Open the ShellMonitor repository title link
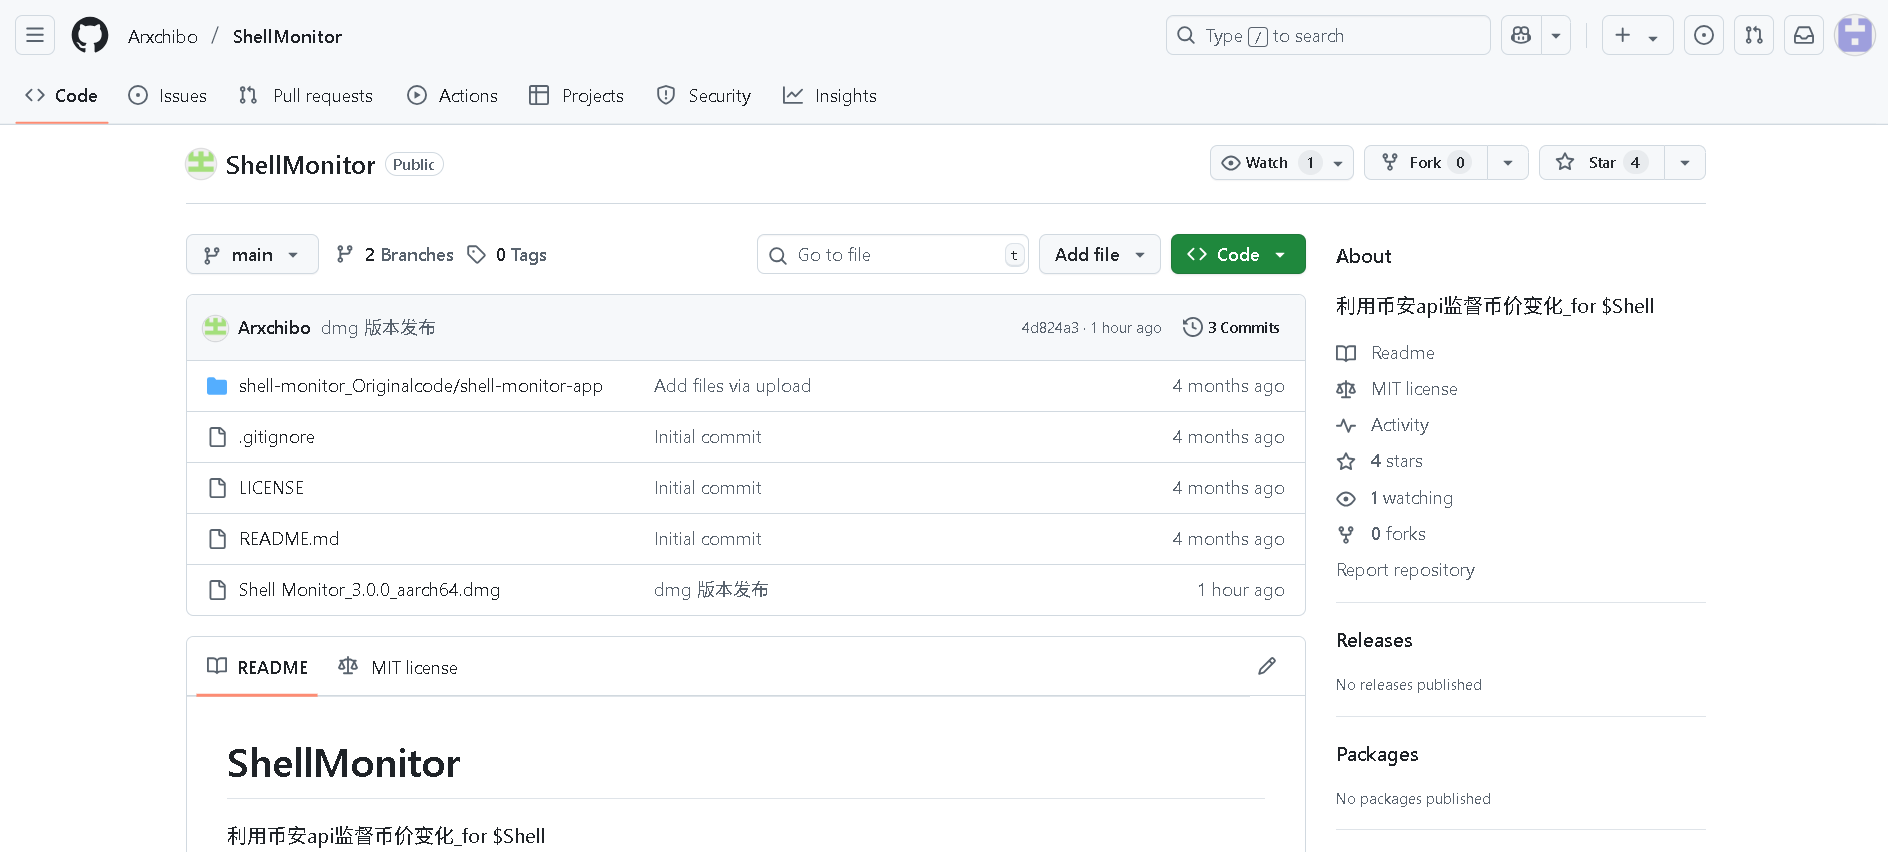 (x=300, y=165)
